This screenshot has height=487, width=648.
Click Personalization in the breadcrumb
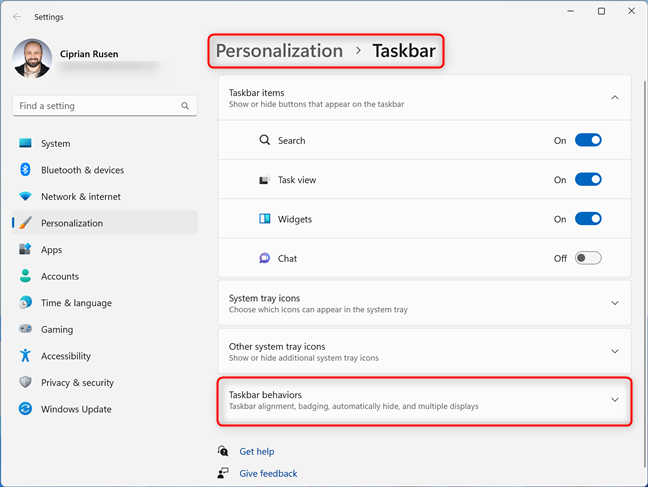(x=279, y=51)
